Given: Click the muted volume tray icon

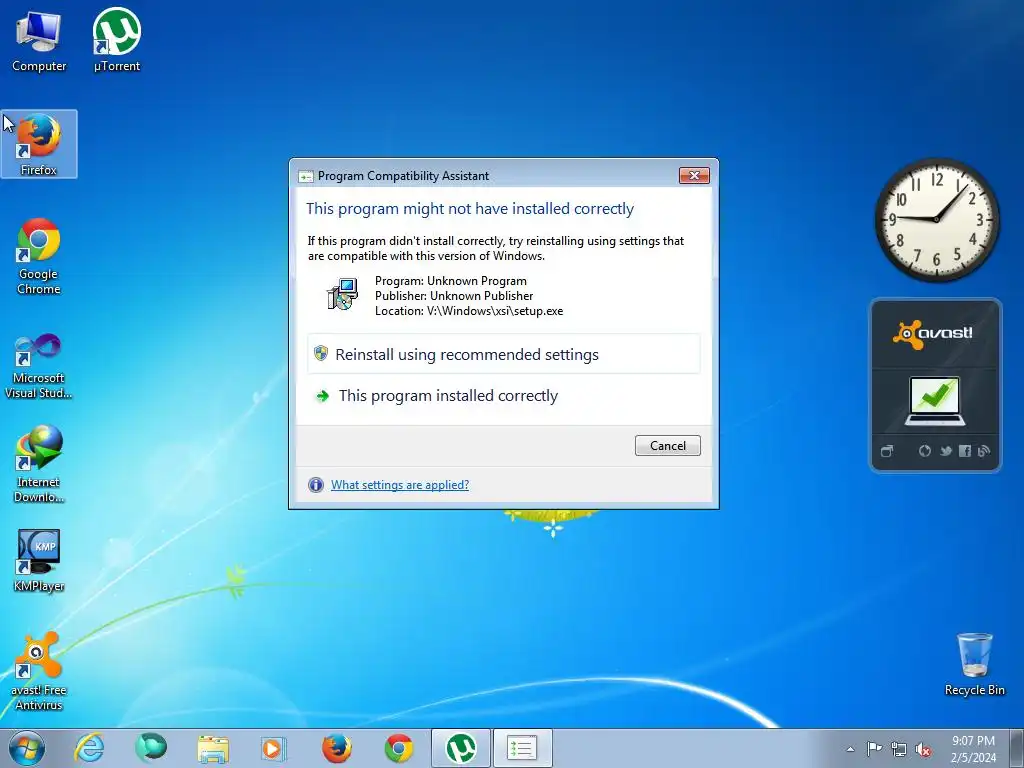Looking at the screenshot, I should (x=923, y=750).
